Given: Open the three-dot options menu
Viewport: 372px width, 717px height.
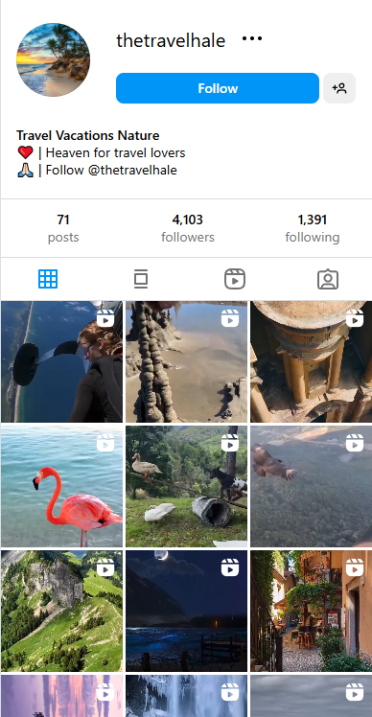Looking at the screenshot, I should (252, 38).
